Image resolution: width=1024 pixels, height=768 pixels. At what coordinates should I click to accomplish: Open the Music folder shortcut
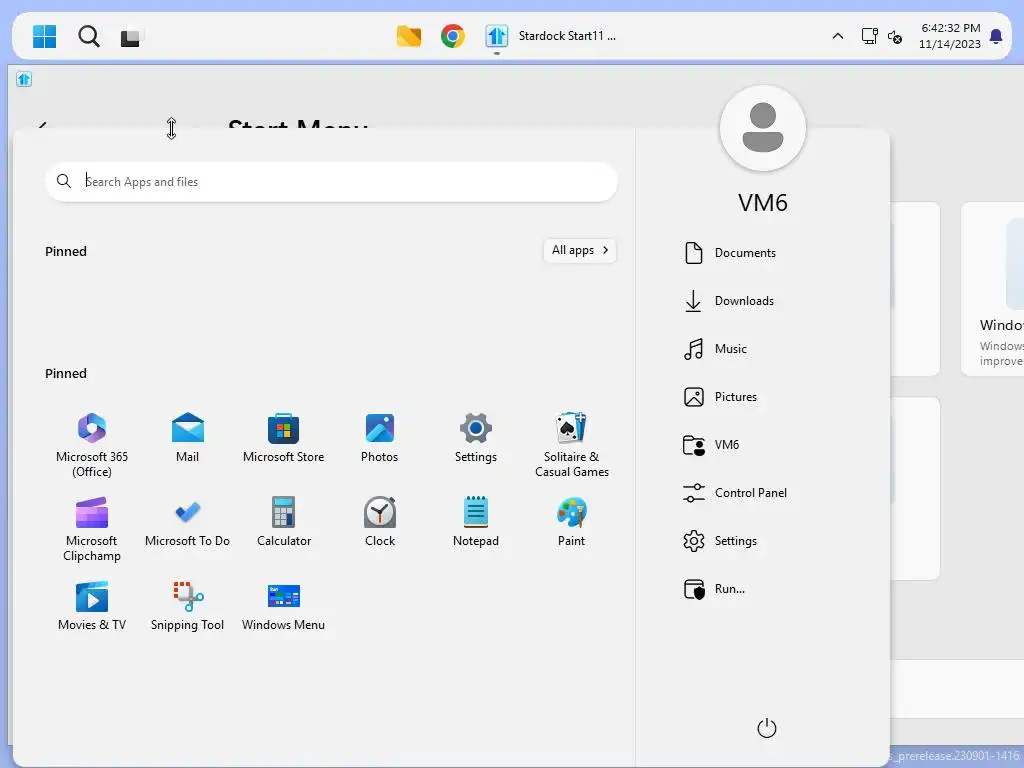pos(715,349)
